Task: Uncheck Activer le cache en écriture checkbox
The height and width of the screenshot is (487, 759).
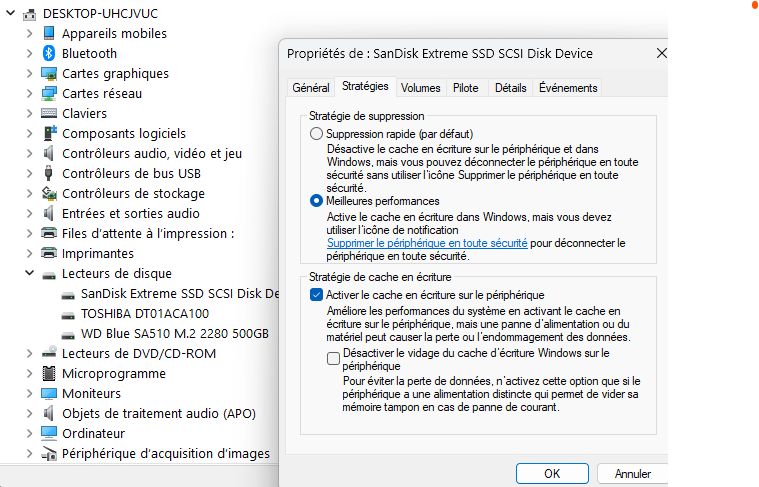Action: [316, 294]
